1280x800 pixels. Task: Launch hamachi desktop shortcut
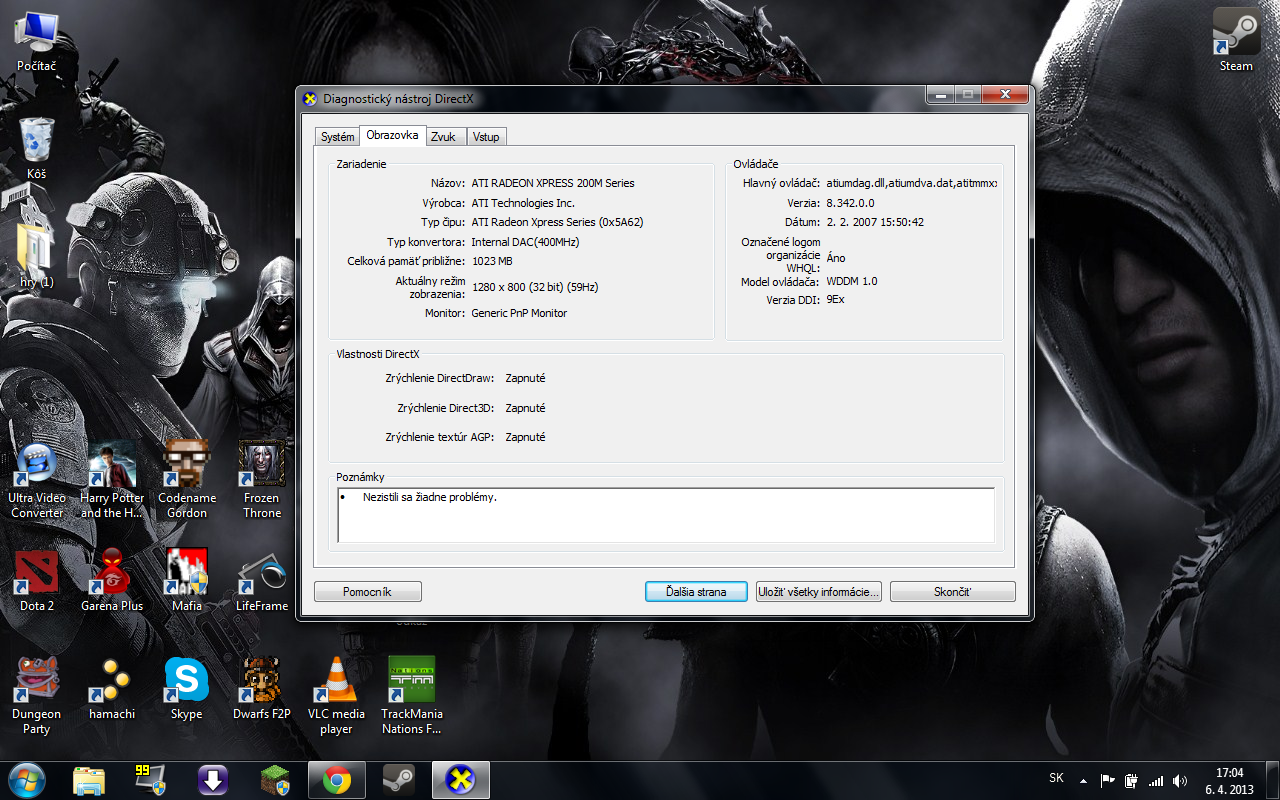point(112,689)
